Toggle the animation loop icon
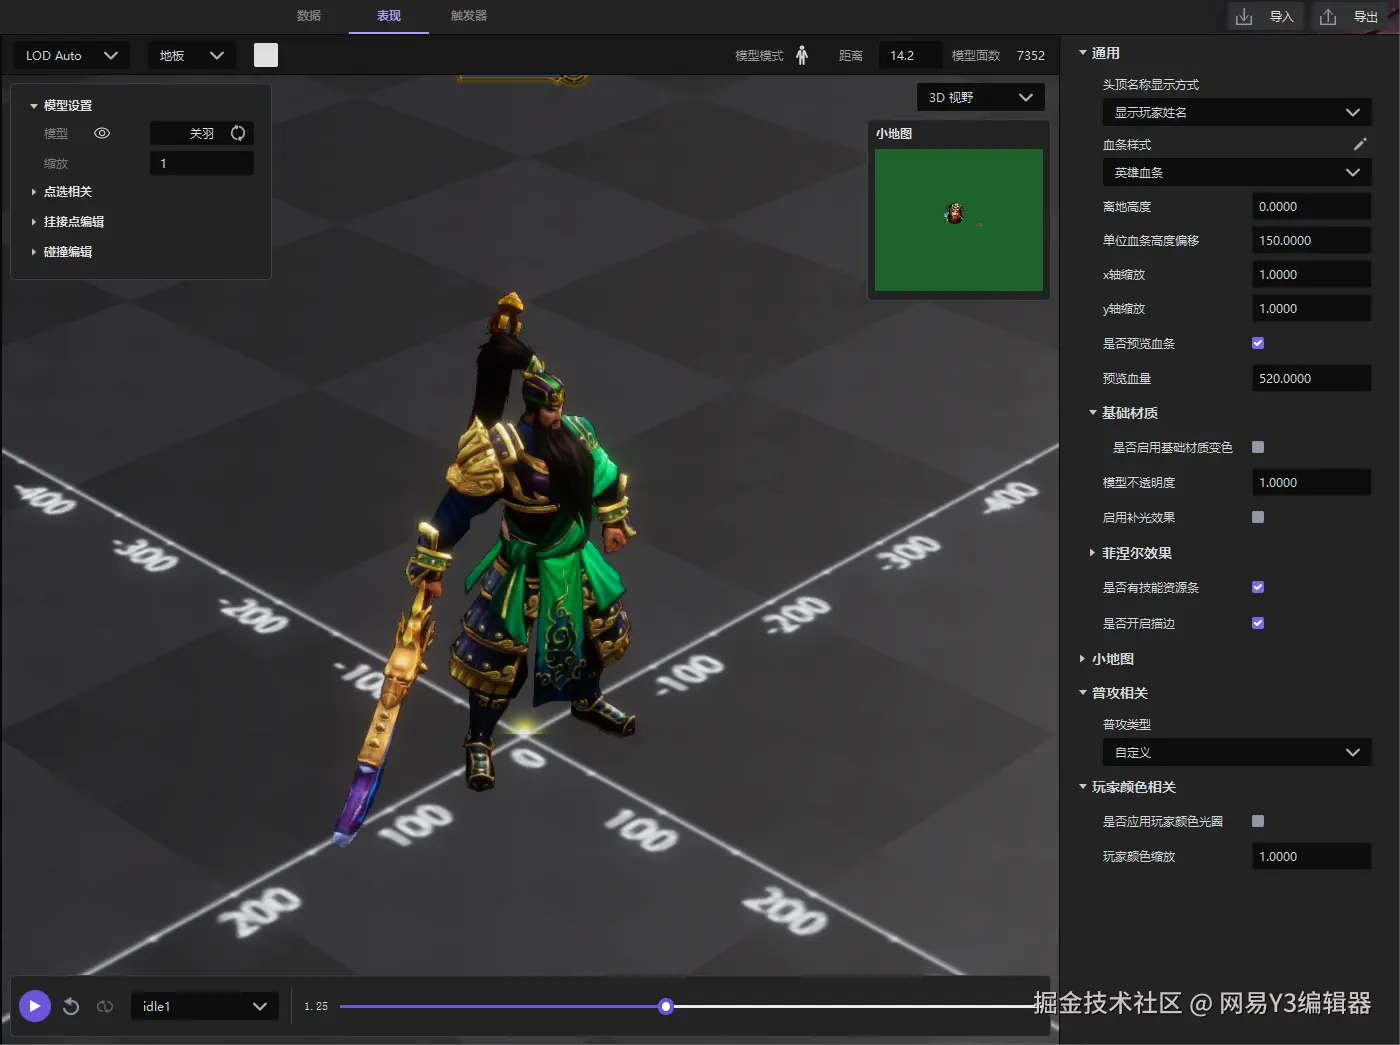The width and height of the screenshot is (1400, 1045). point(105,1006)
